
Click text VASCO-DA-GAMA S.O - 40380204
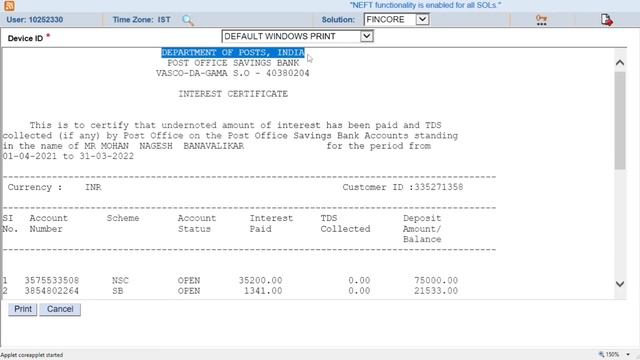(x=233, y=73)
